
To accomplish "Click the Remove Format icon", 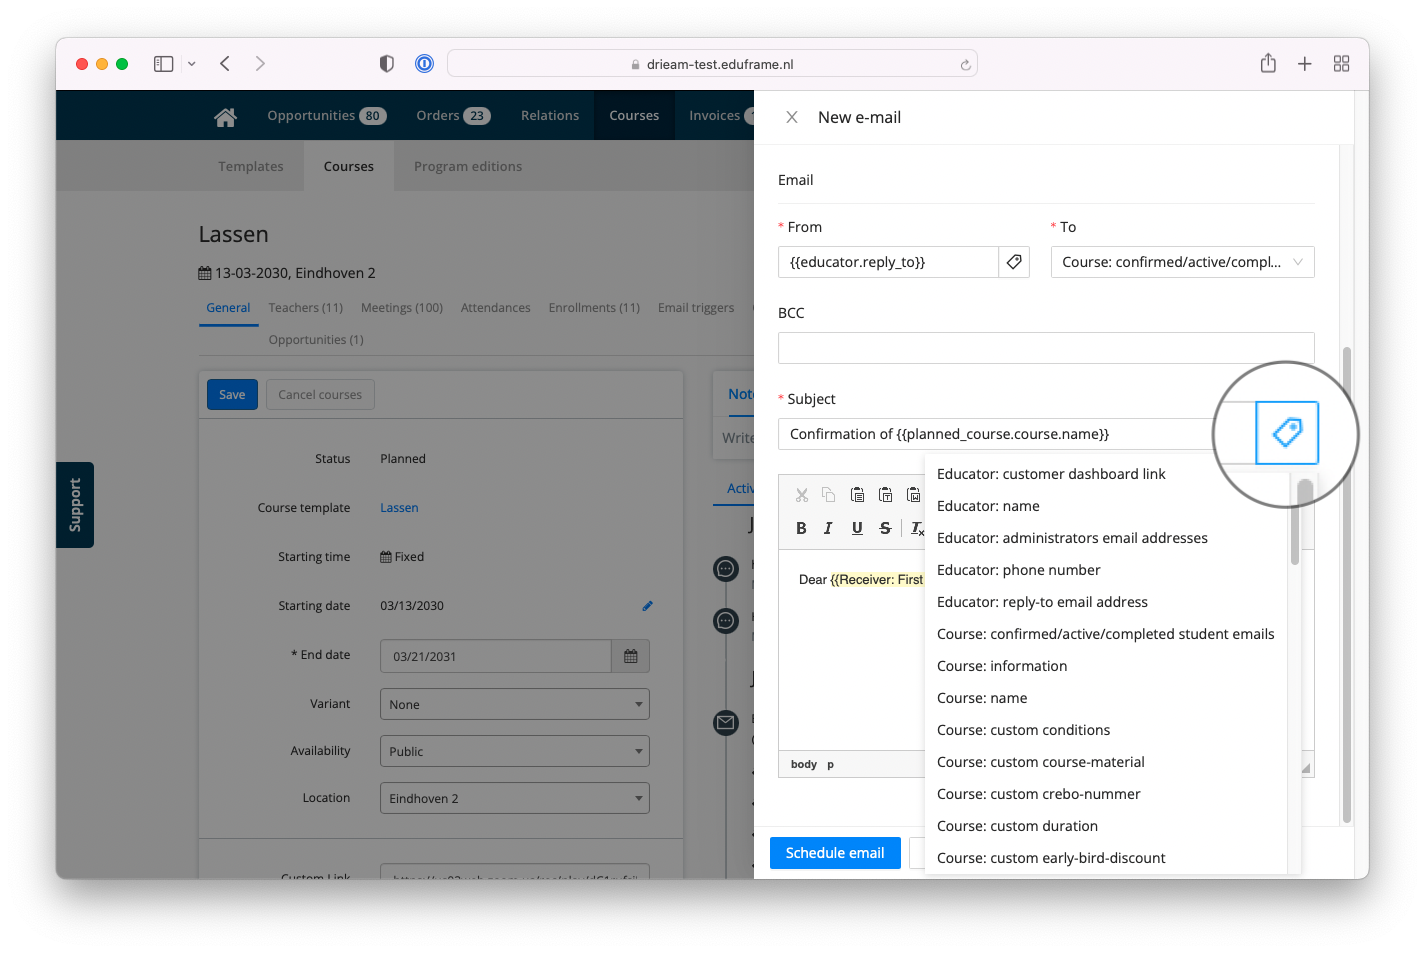I will click(917, 528).
